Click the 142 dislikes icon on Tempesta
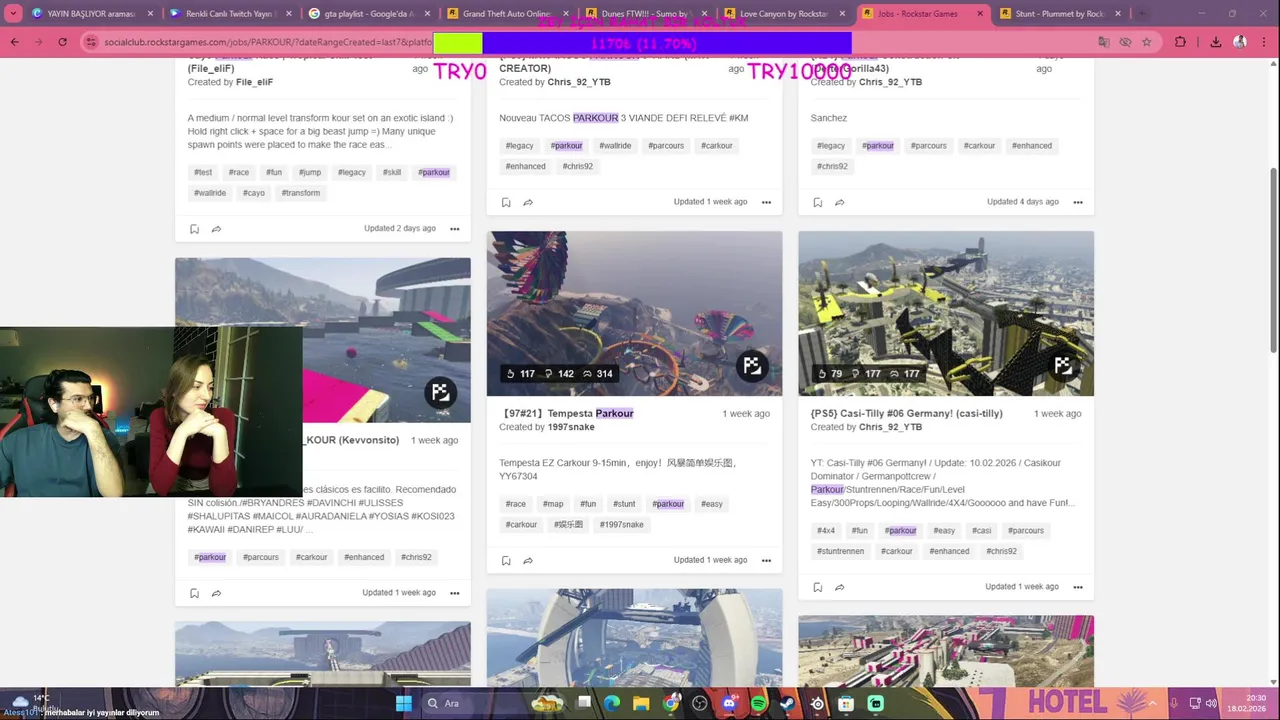The width and height of the screenshot is (1280, 720). pyautogui.click(x=548, y=374)
